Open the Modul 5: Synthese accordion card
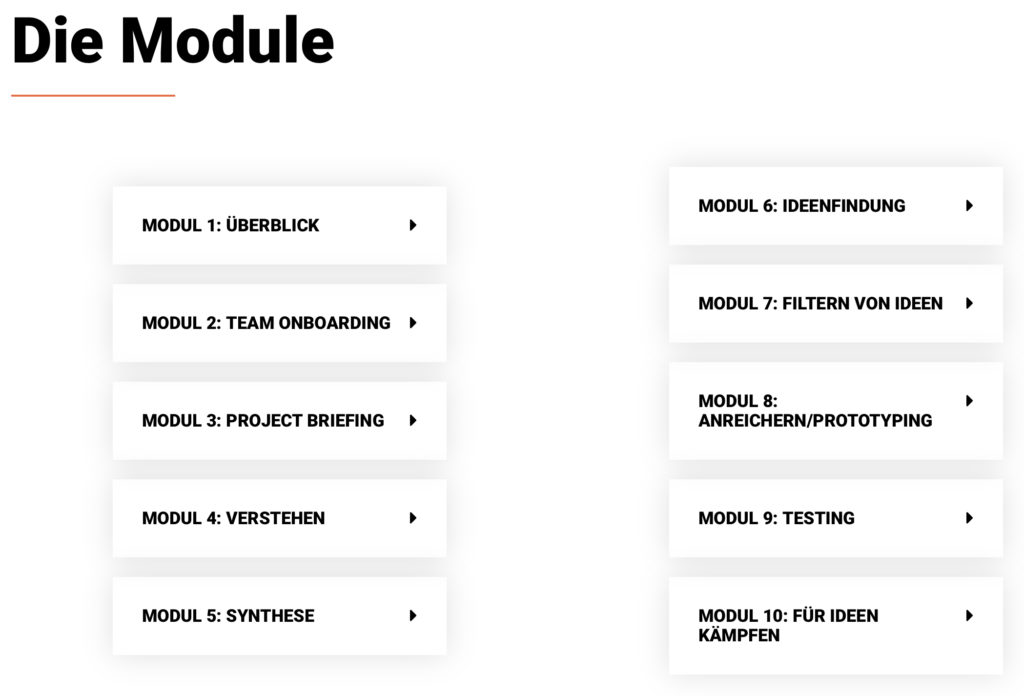The image size is (1024, 696). (280, 616)
